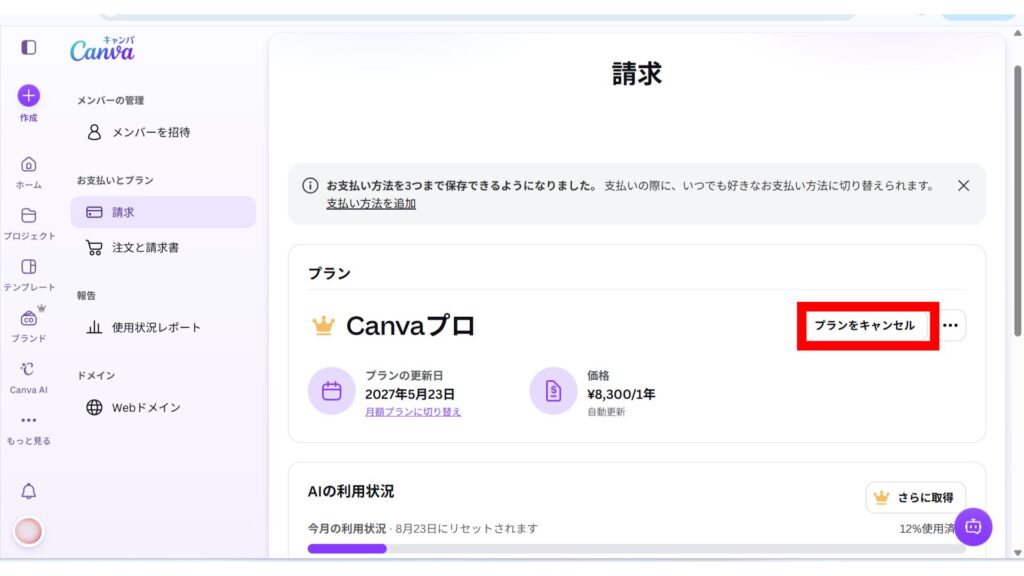Click scrollbar down arrow
The image size is (1024, 576).
pos(1017,552)
